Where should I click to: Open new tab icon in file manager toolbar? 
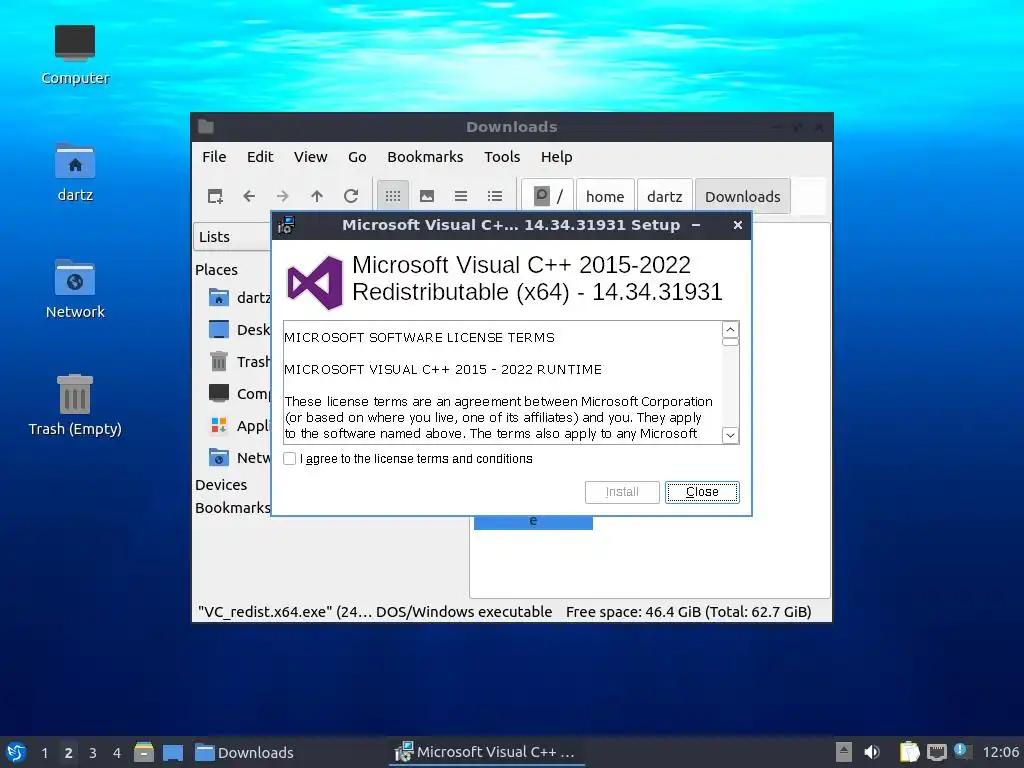click(x=215, y=196)
